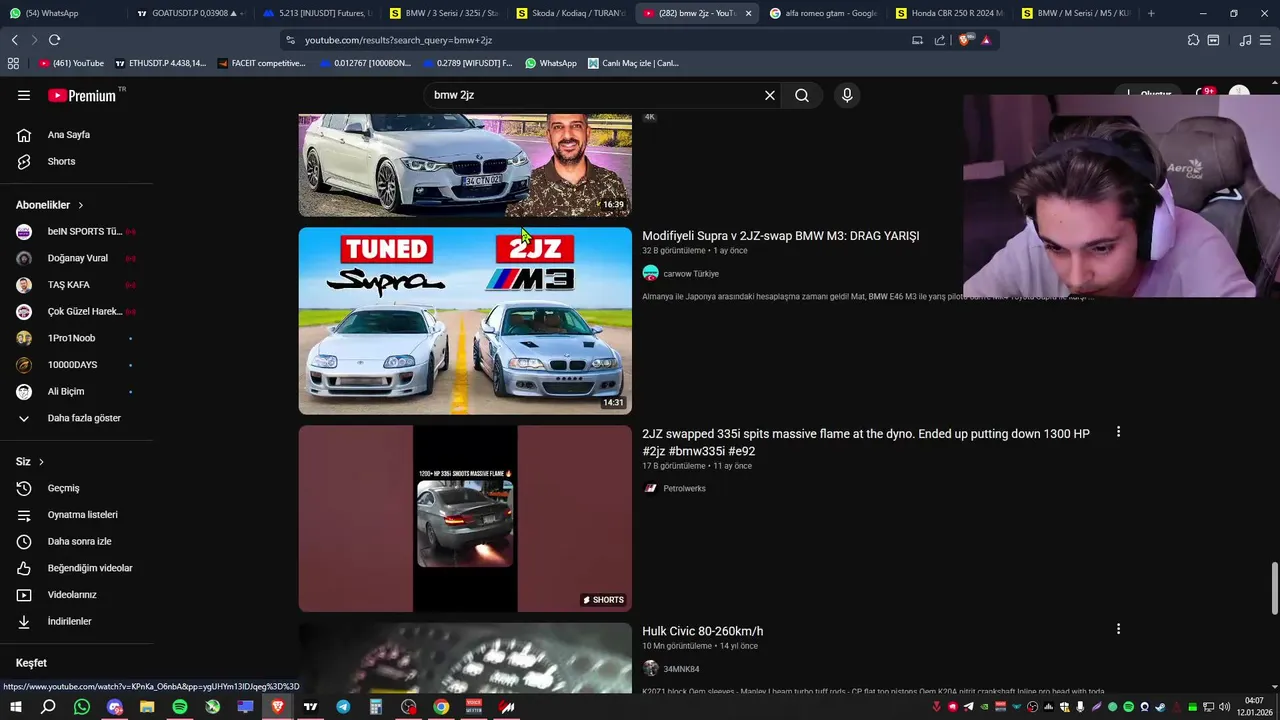
Task: Click the Modifiyeli Supra v 2JZ-swap title
Action: 780,236
